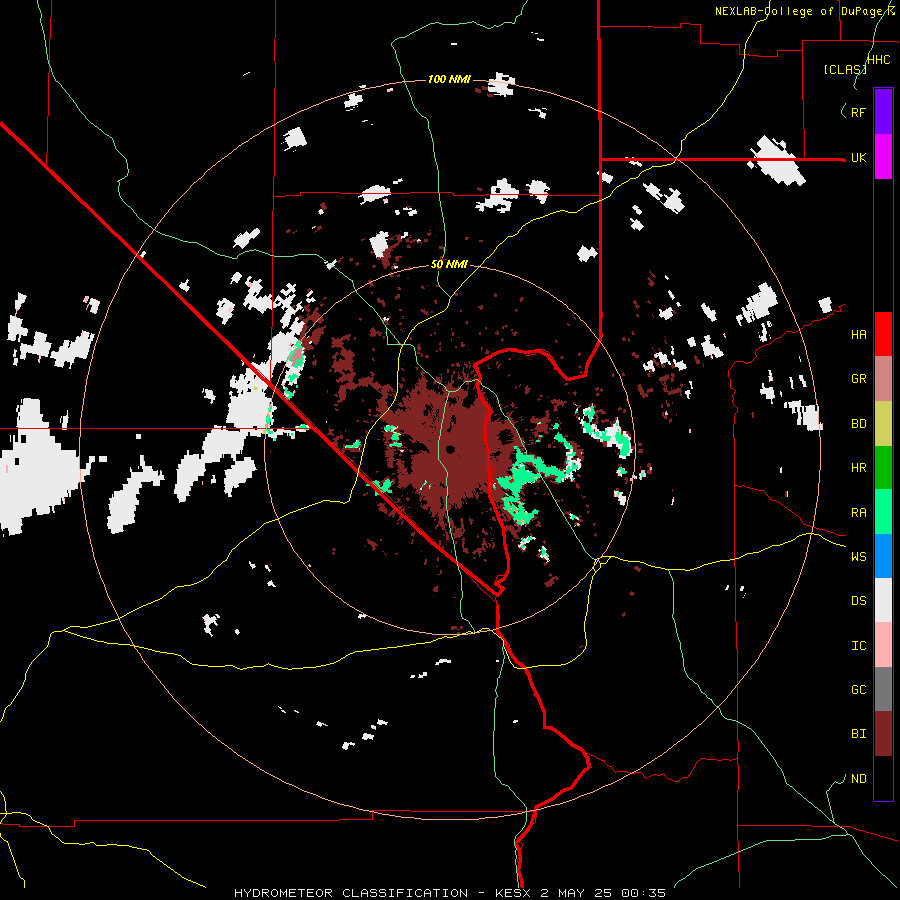Click the 50 NMI range ring label
This screenshot has height=900, width=900.
click(x=449, y=265)
